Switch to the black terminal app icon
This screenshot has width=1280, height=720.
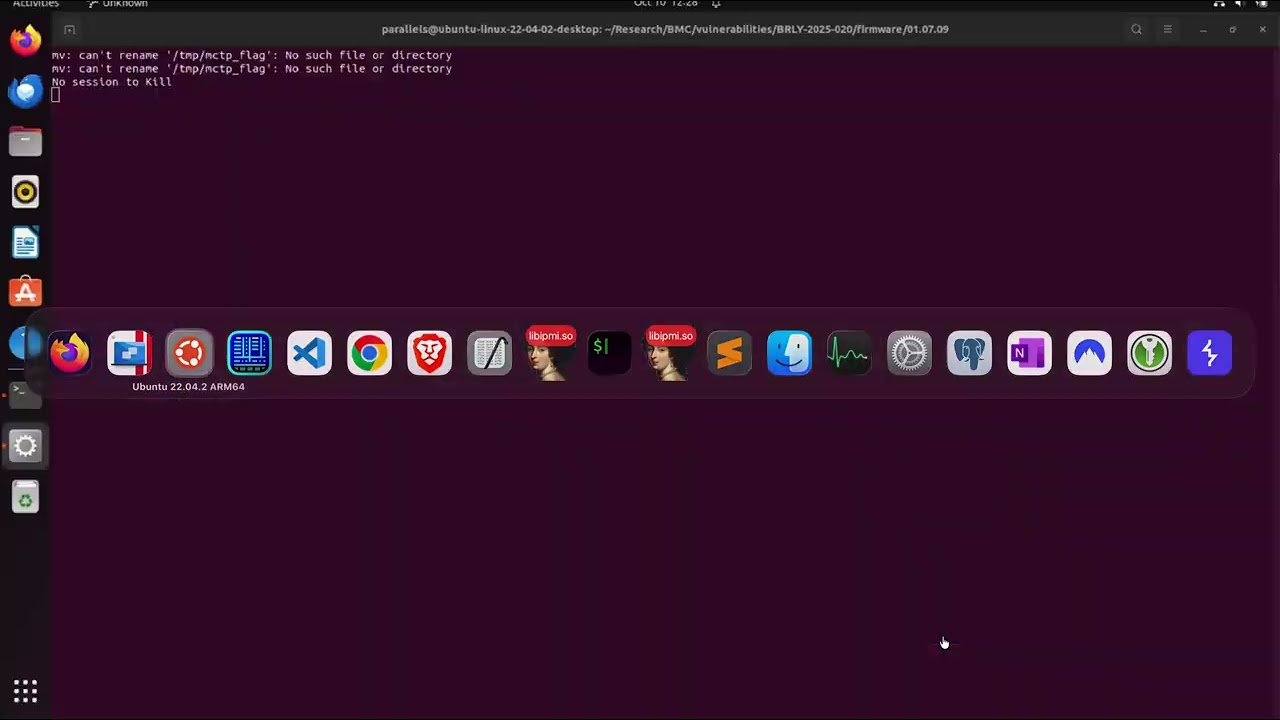(x=609, y=353)
